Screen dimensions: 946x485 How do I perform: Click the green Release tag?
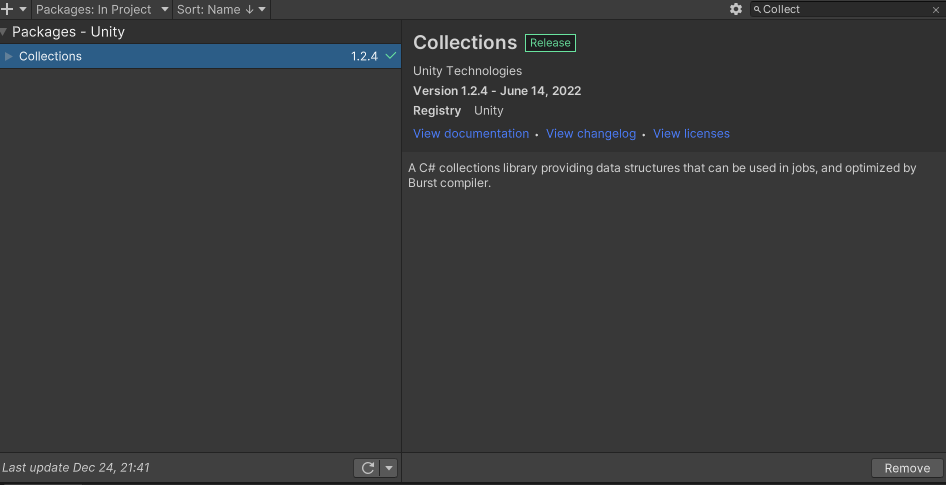550,43
